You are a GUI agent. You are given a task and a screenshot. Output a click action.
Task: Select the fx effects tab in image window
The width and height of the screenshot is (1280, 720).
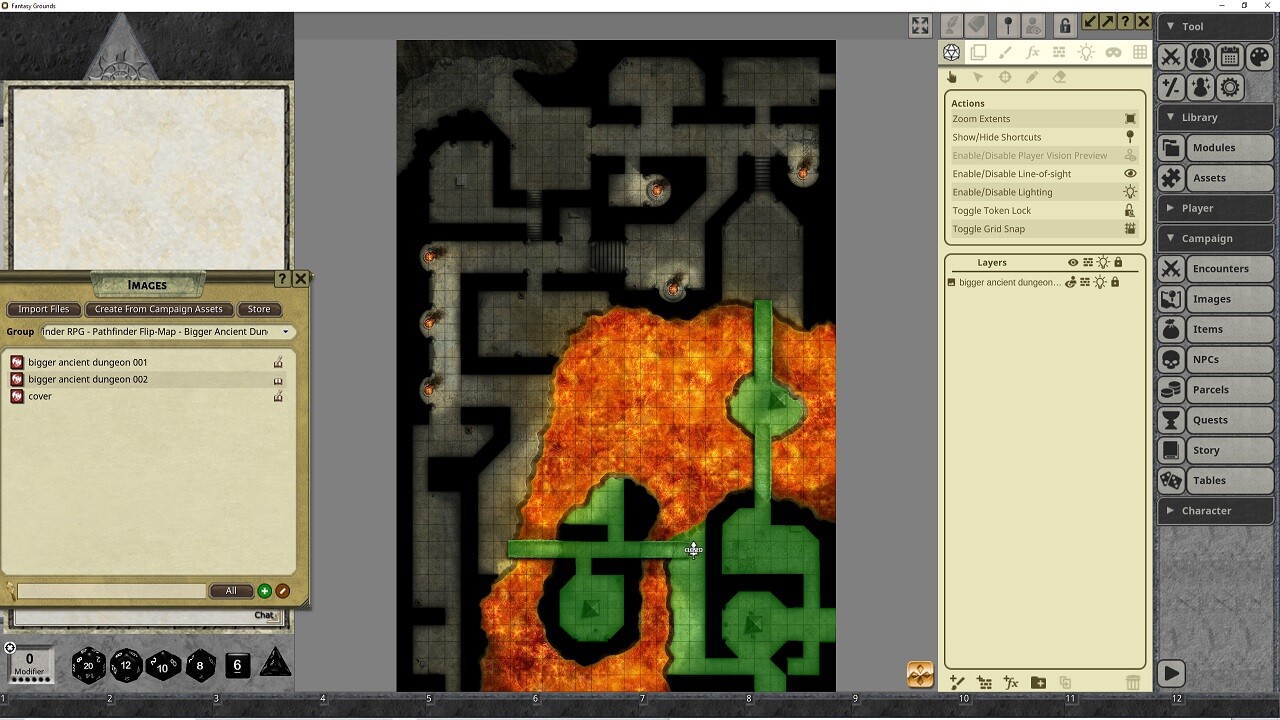pyautogui.click(x=1033, y=53)
